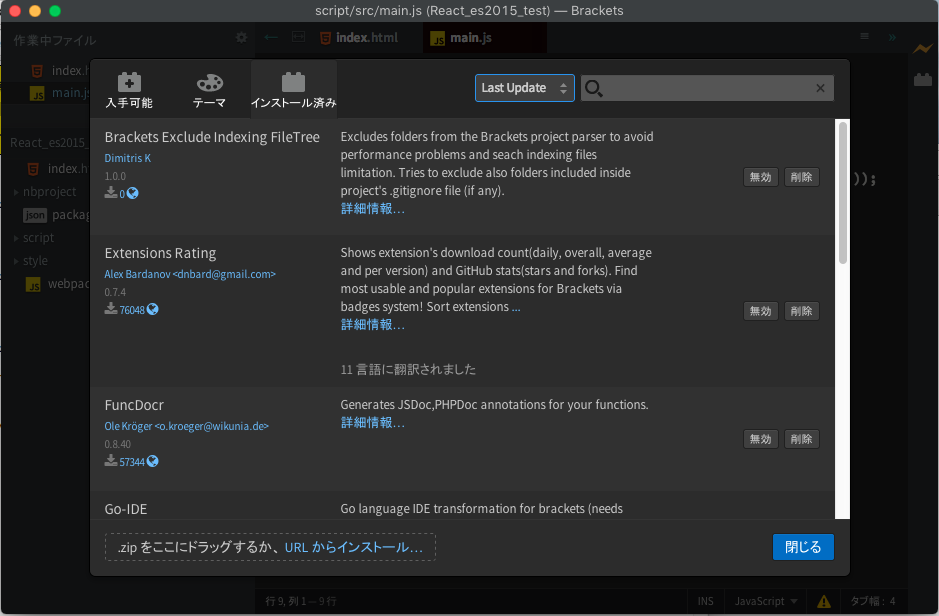Click the hamburger menu icon top right
This screenshot has width=939, height=616.
click(x=864, y=37)
